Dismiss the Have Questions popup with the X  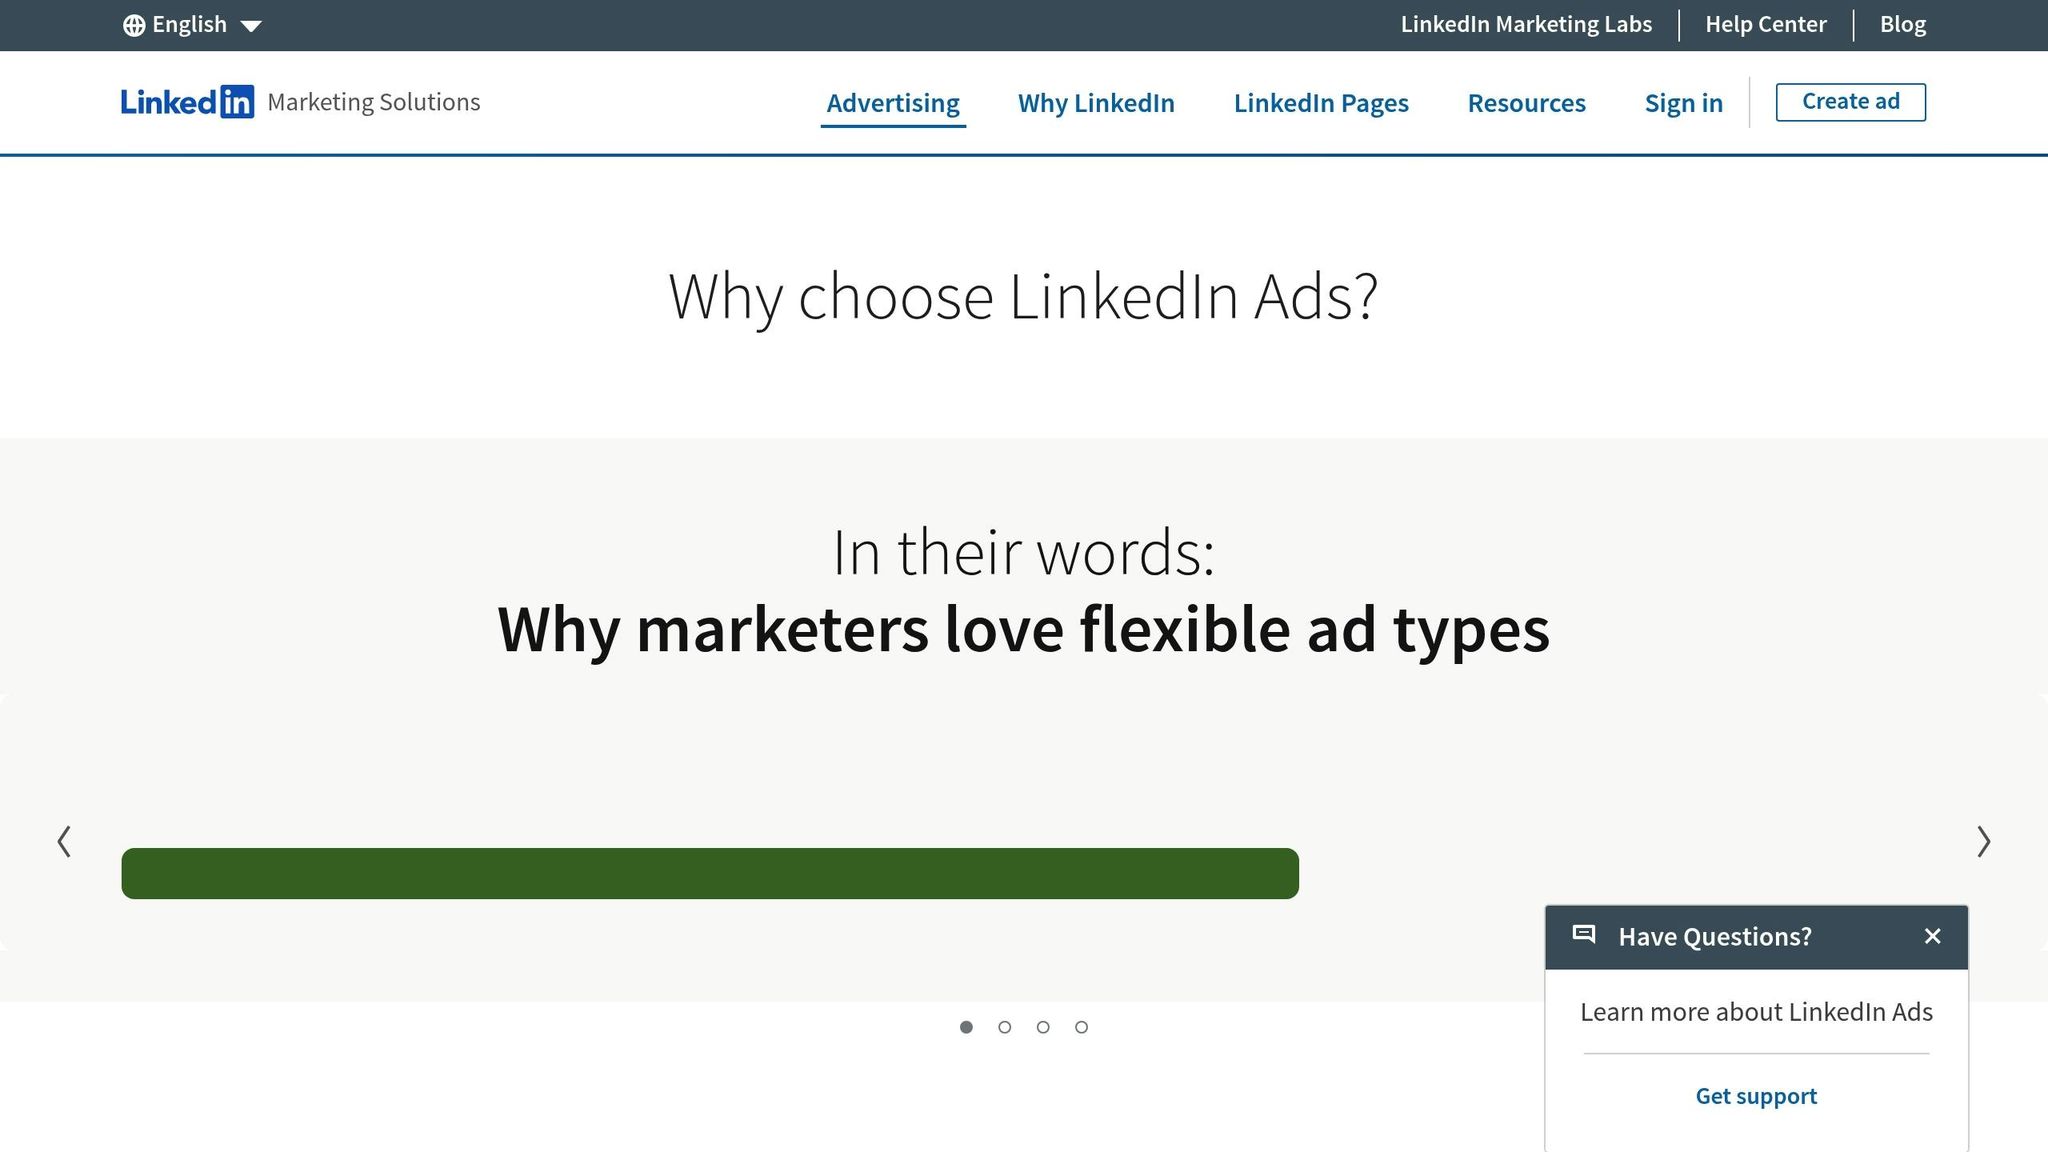point(1932,936)
